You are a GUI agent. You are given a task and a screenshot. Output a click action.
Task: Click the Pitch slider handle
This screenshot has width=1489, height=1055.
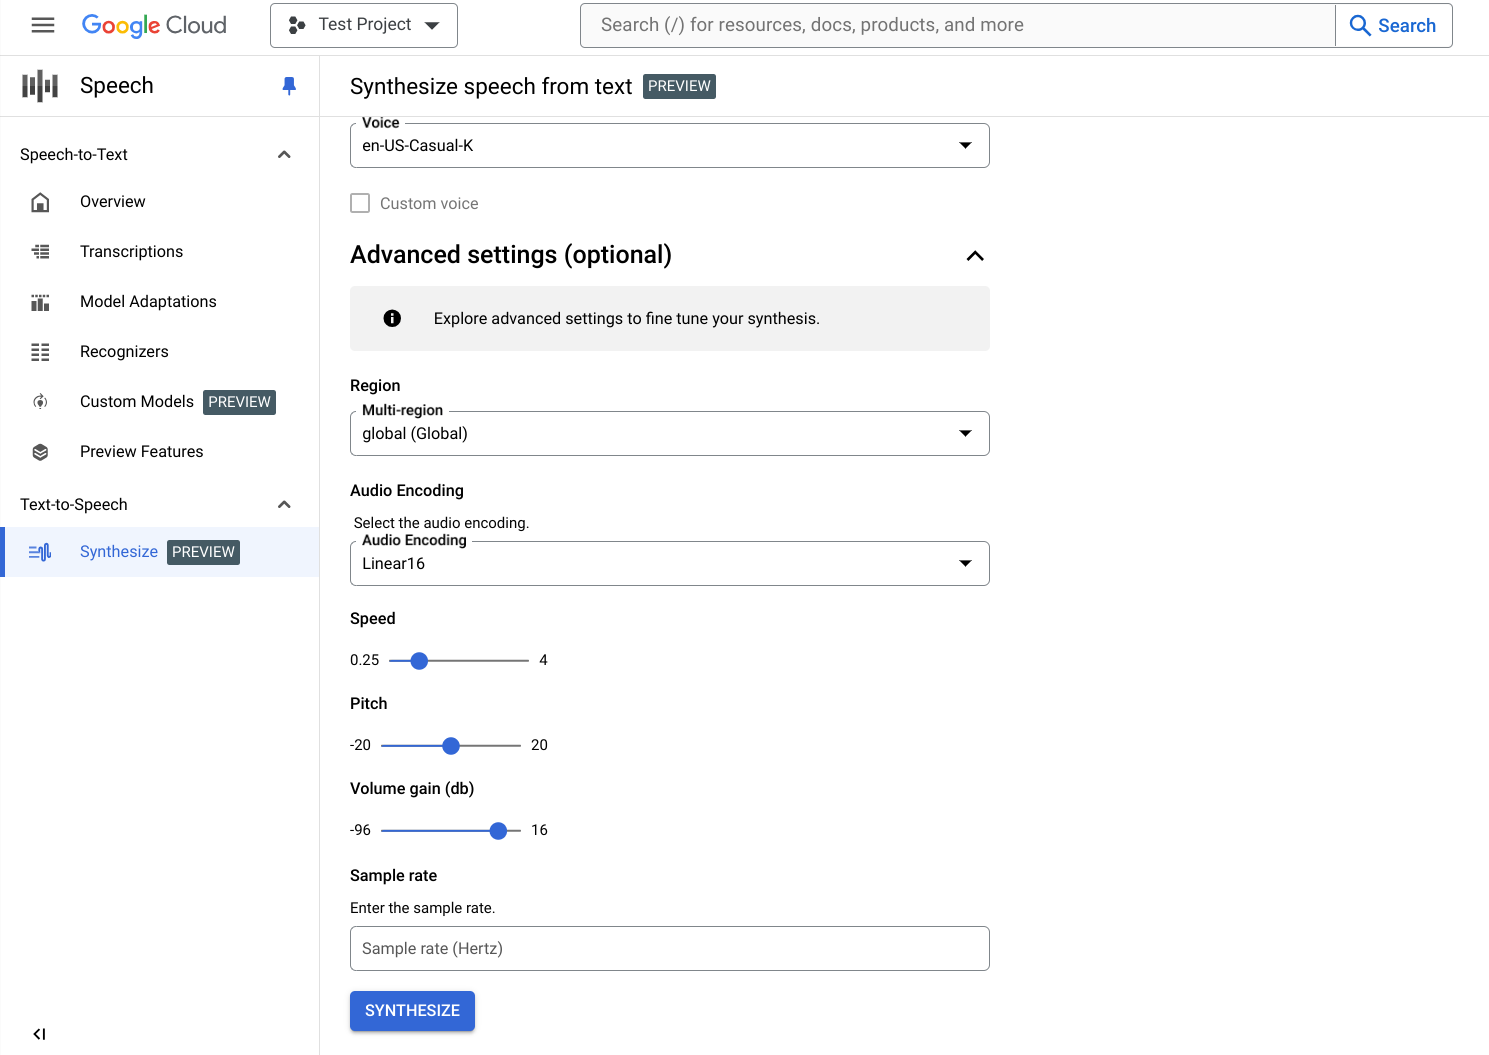click(x=451, y=746)
